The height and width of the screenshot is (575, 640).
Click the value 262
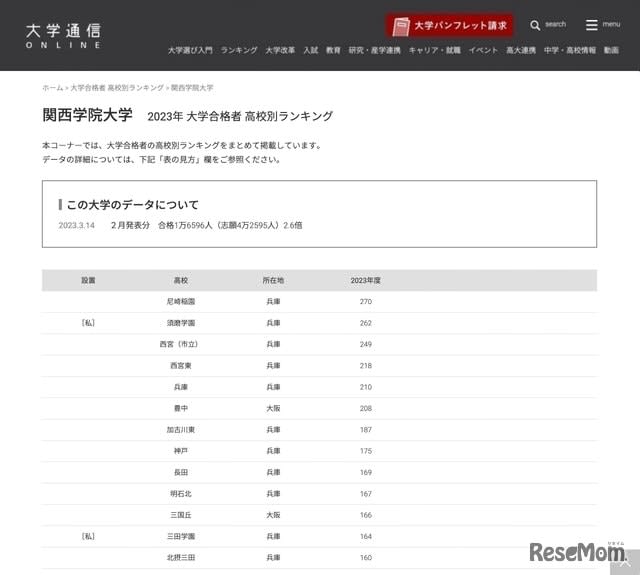tap(366, 323)
